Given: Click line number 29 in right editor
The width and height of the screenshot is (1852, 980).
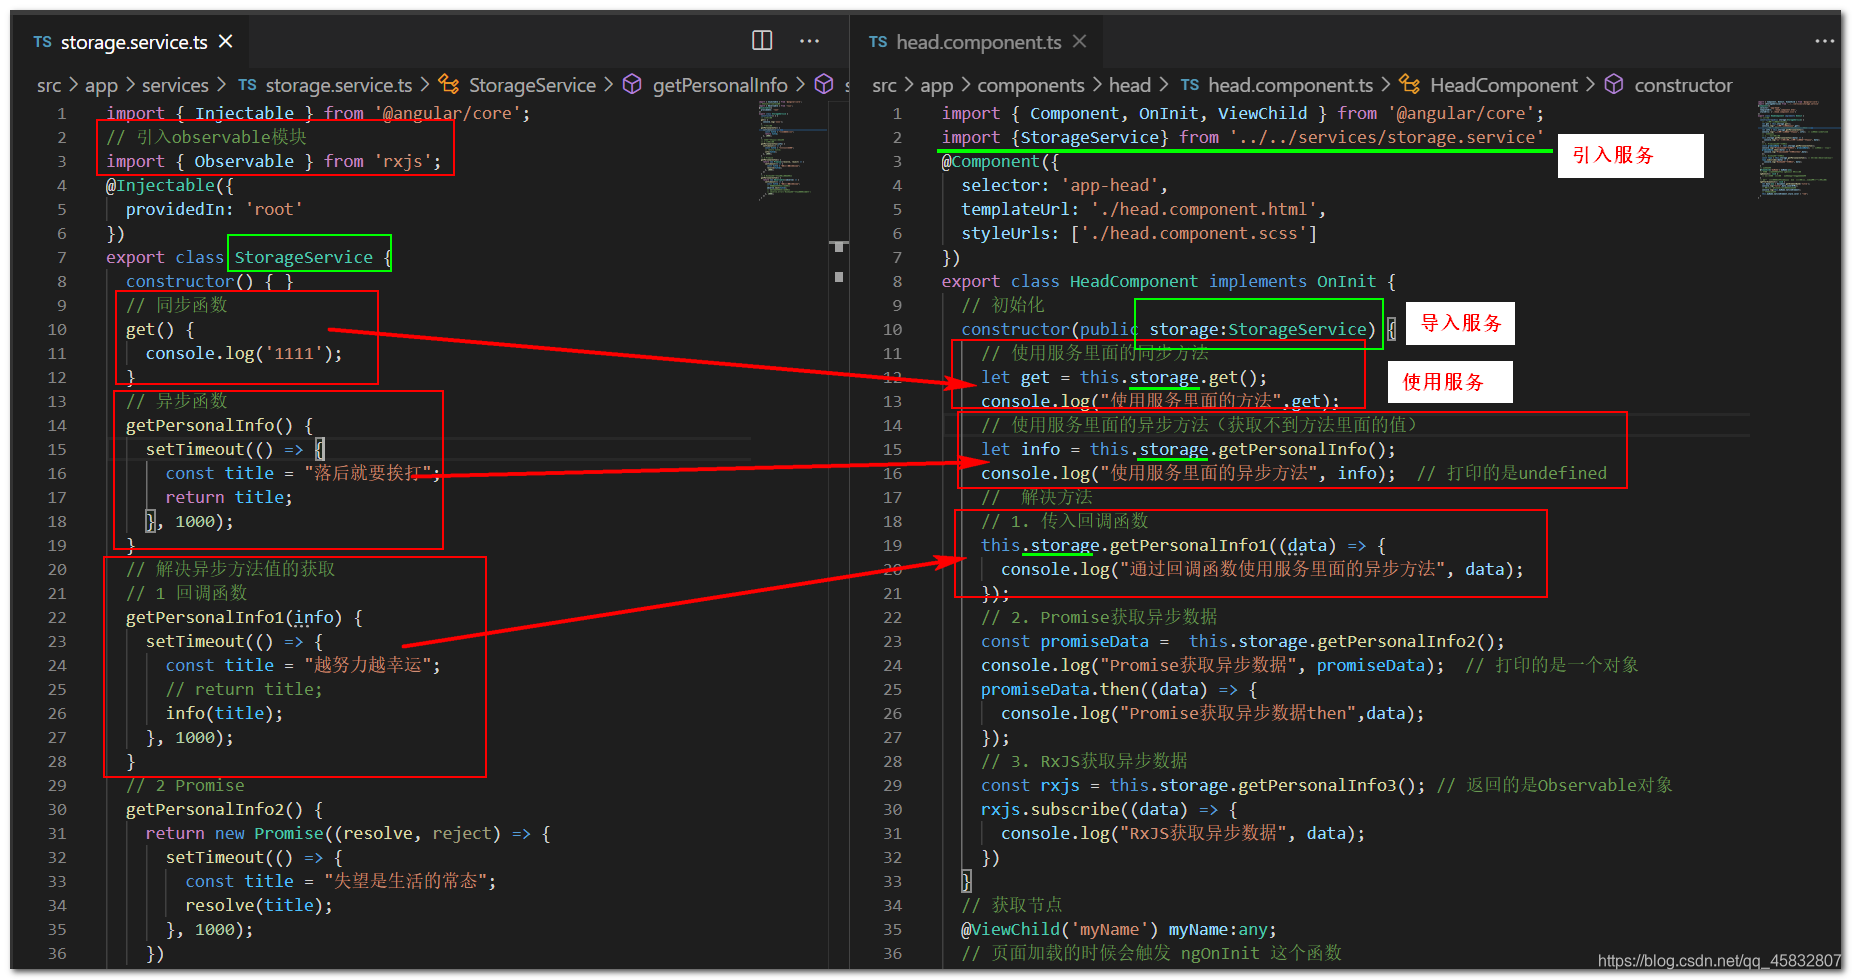Looking at the screenshot, I should pyautogui.click(x=892, y=785).
